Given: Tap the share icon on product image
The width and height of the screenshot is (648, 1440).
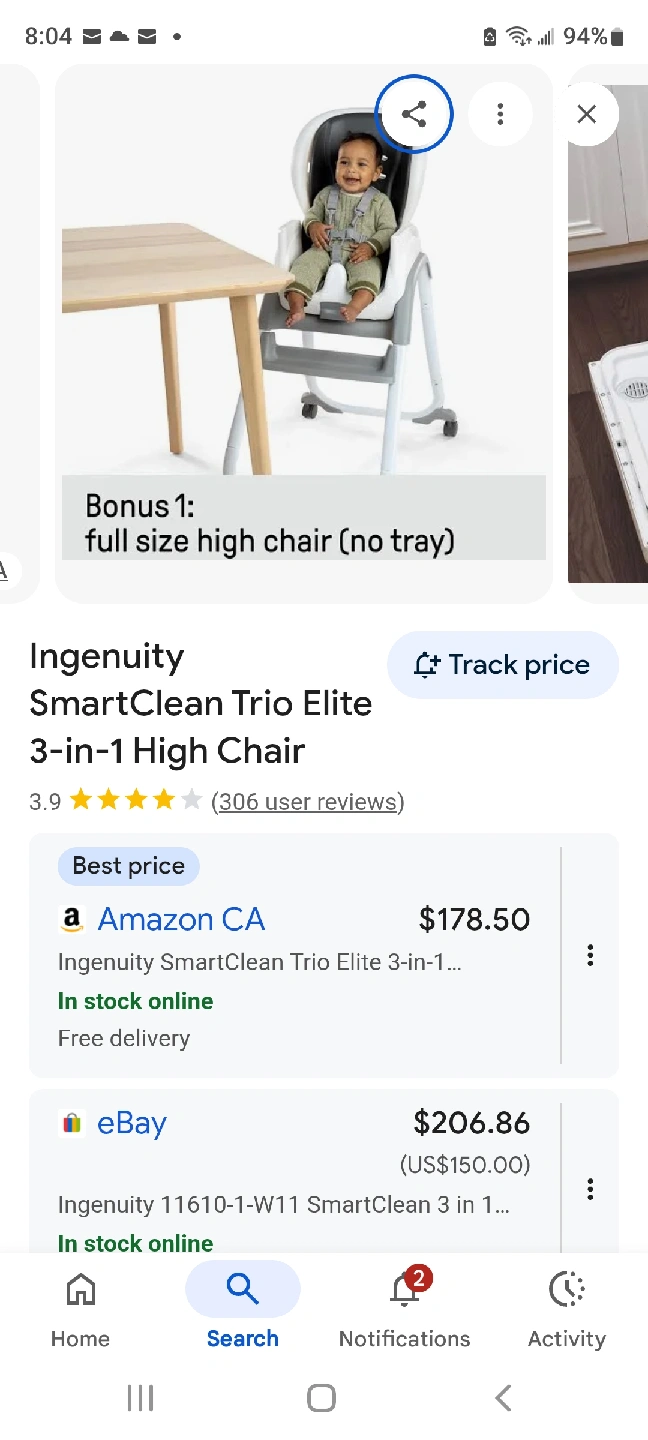Looking at the screenshot, I should 414,114.
